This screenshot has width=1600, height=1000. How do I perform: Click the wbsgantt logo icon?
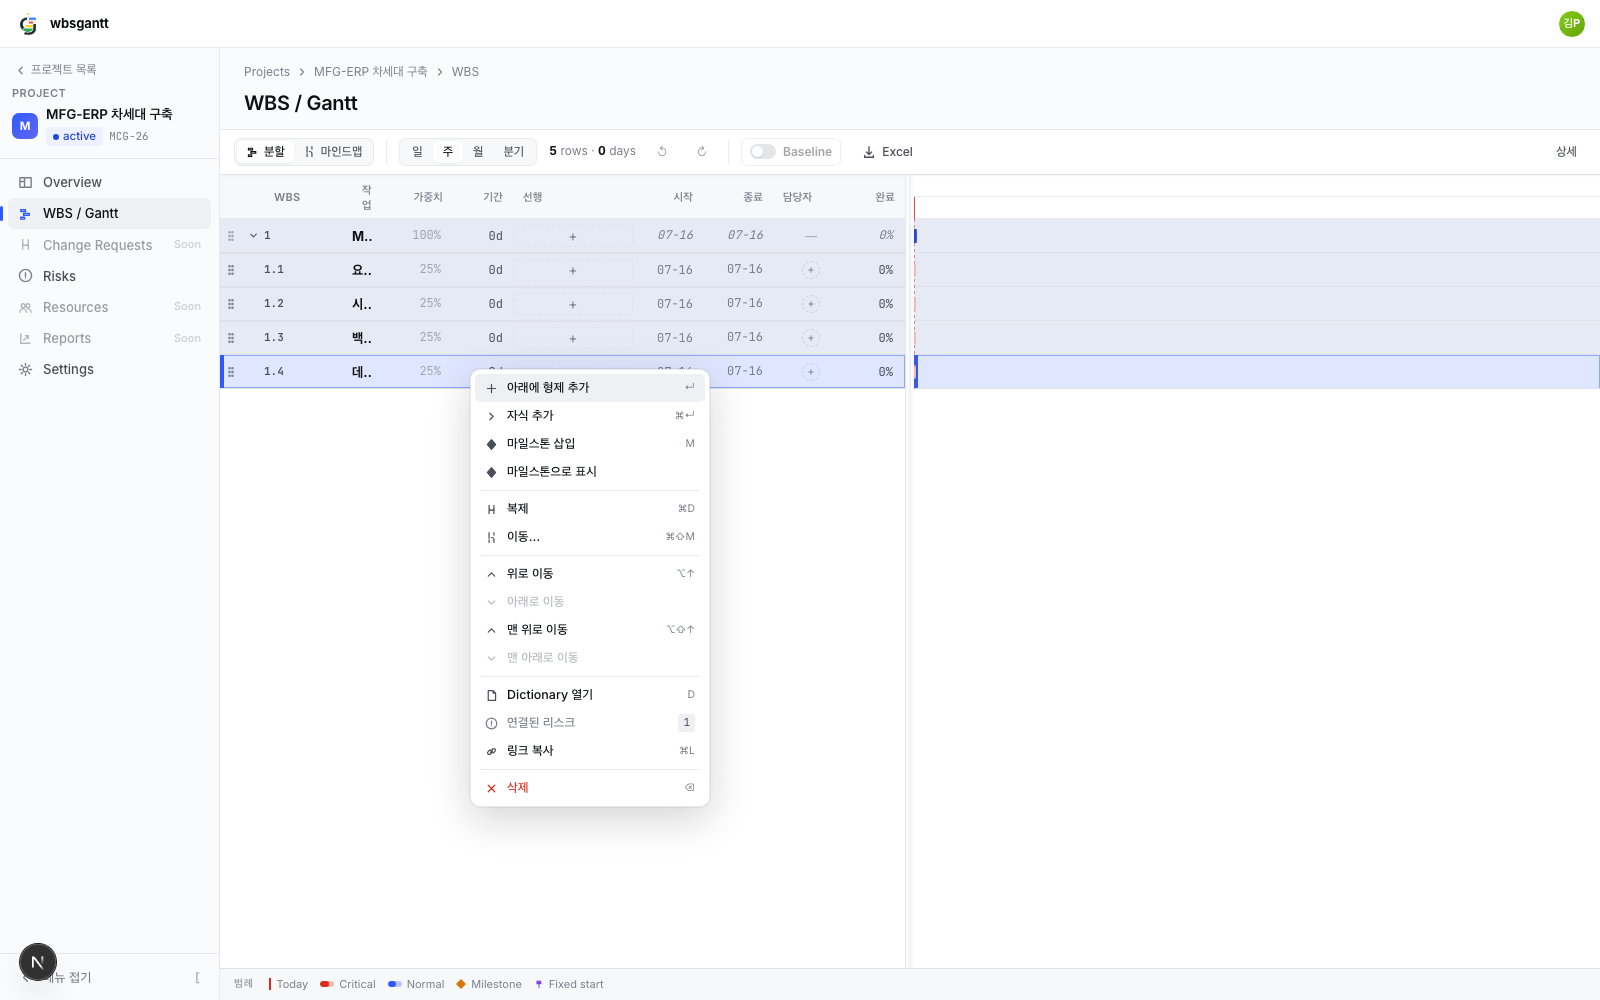click(28, 24)
